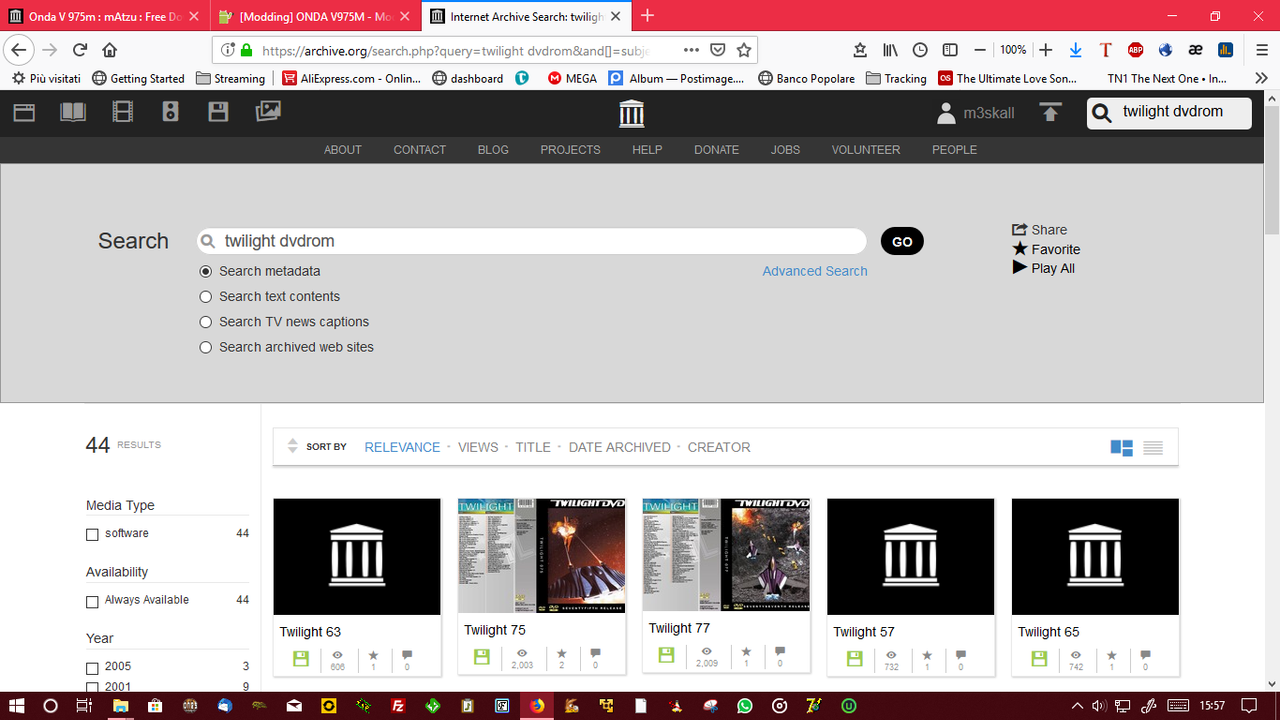Switch to list view of results
Image resolution: width=1280 pixels, height=720 pixels.
coord(1153,448)
